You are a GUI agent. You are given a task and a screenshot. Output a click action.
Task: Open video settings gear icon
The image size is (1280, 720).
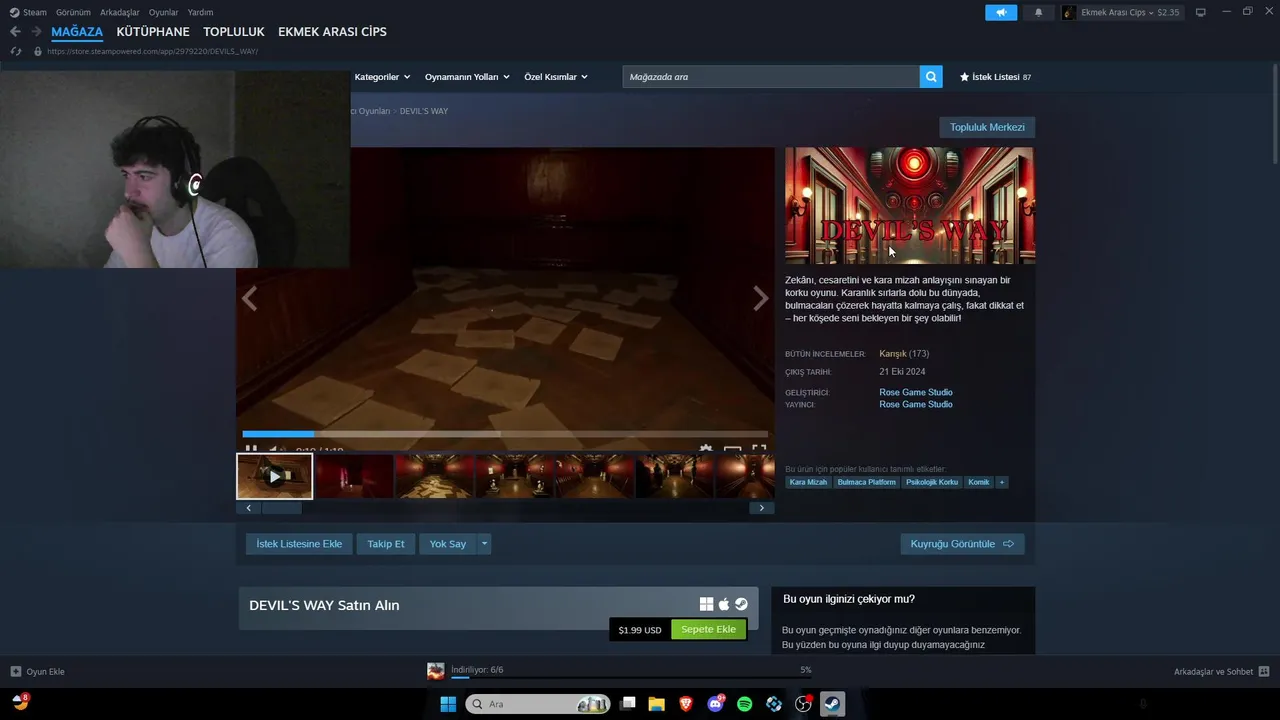coord(706,449)
